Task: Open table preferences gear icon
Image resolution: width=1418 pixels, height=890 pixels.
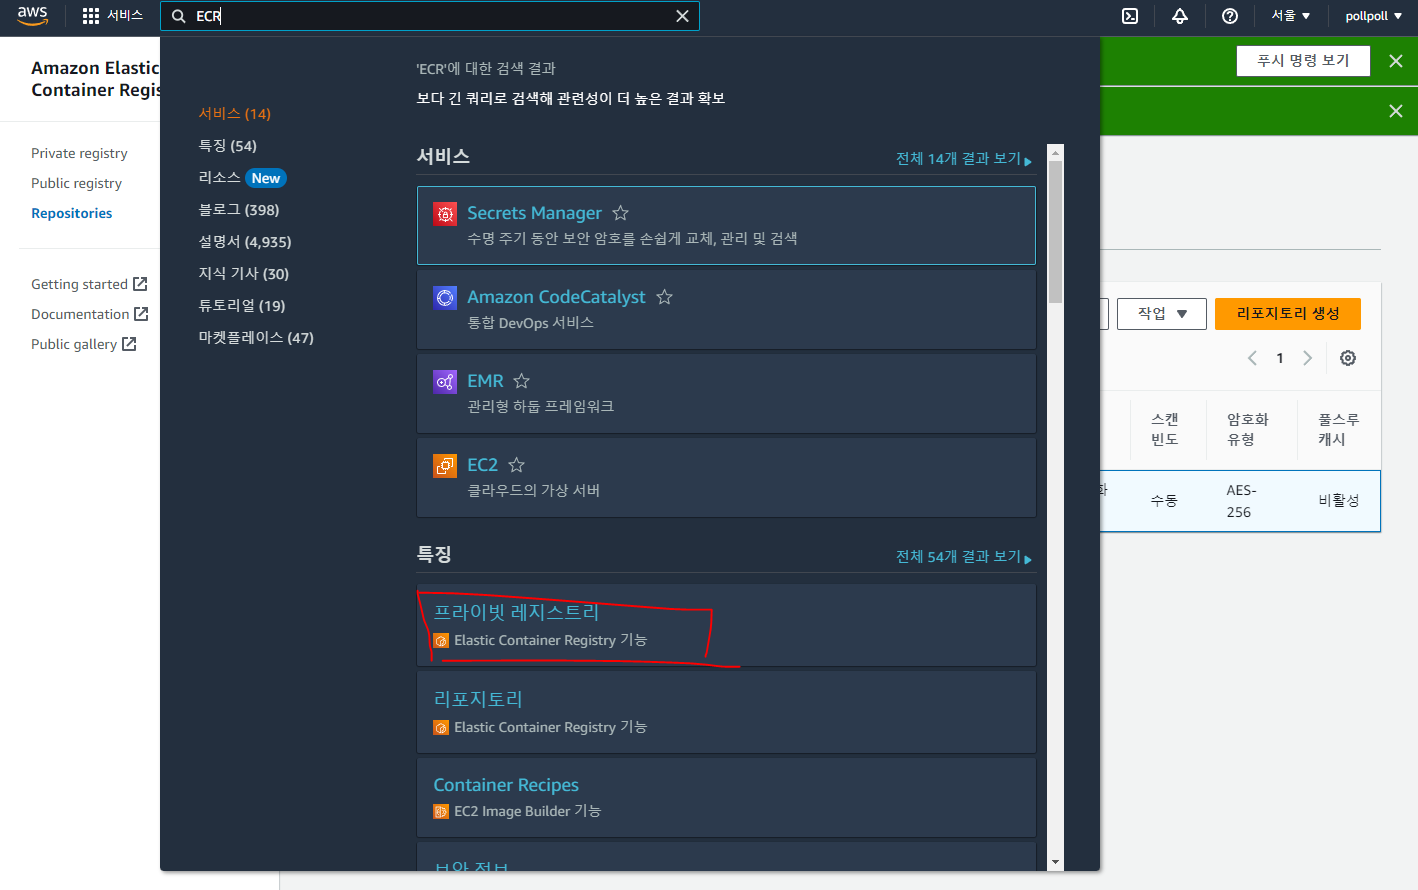Action: (x=1348, y=358)
